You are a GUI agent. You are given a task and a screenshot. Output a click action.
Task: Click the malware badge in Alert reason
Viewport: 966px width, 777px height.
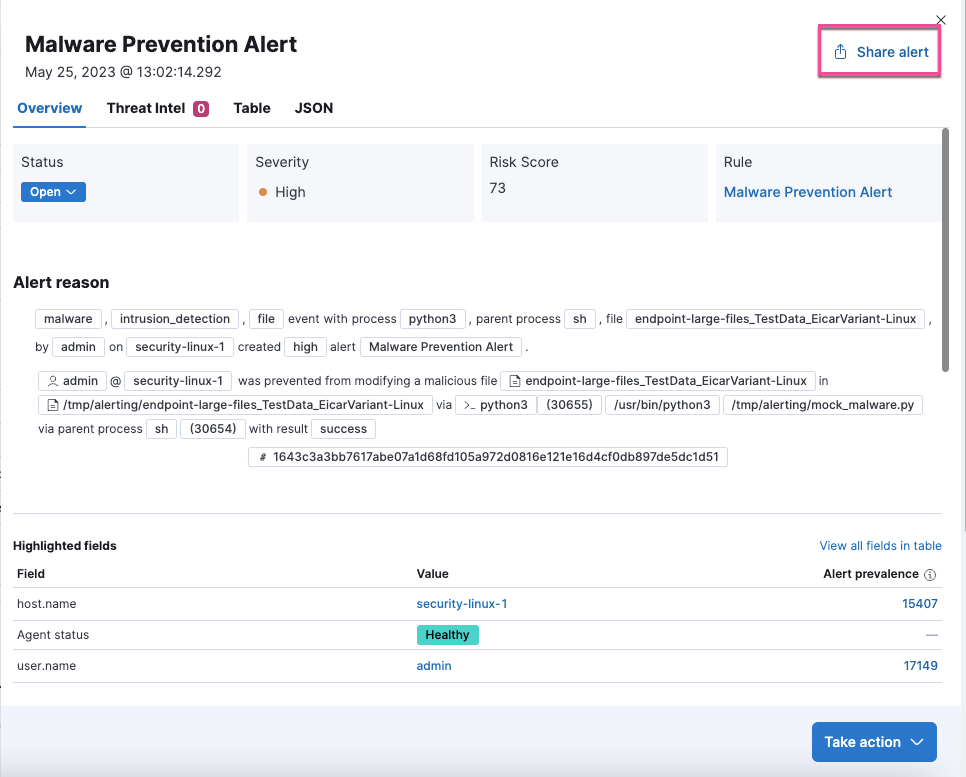point(68,318)
